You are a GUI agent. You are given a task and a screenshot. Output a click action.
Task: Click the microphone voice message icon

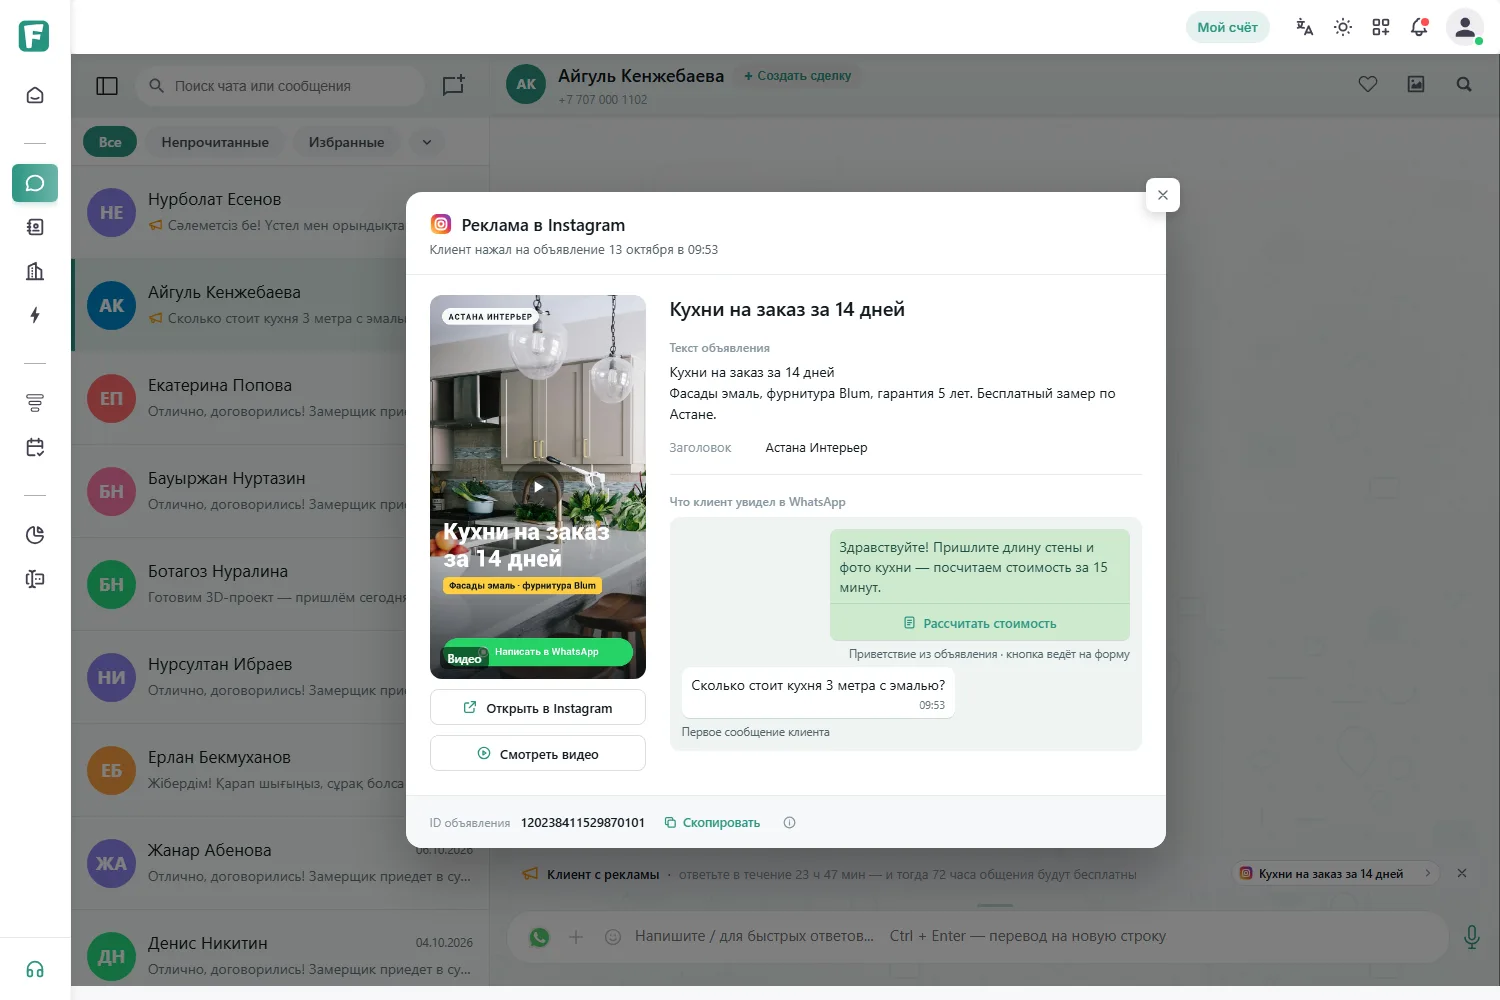(x=1472, y=937)
